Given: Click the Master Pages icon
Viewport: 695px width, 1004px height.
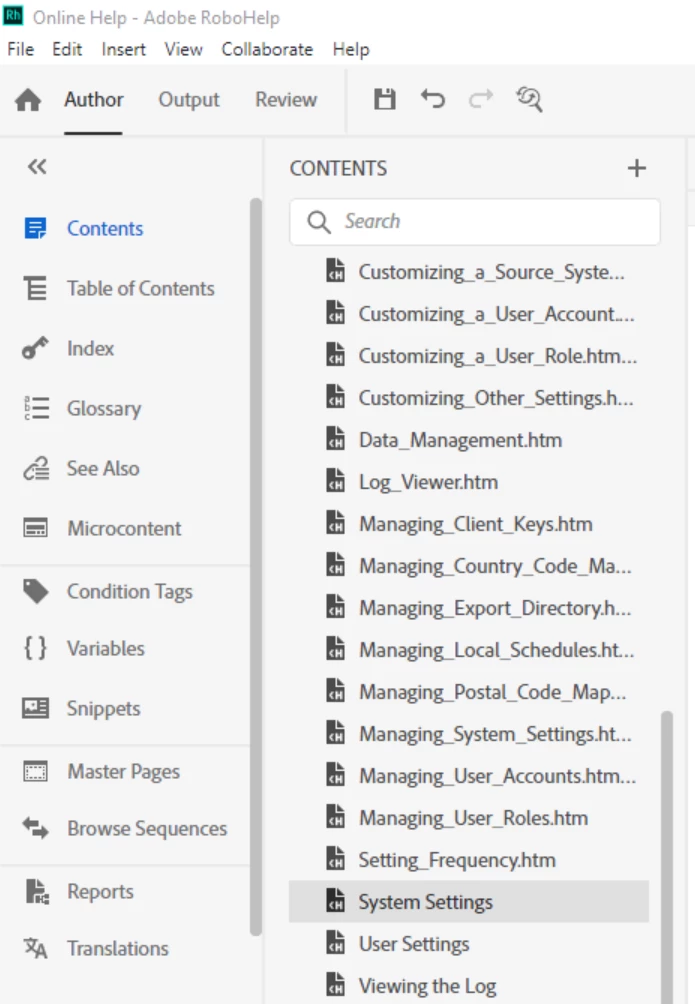Looking at the screenshot, I should 35,772.
